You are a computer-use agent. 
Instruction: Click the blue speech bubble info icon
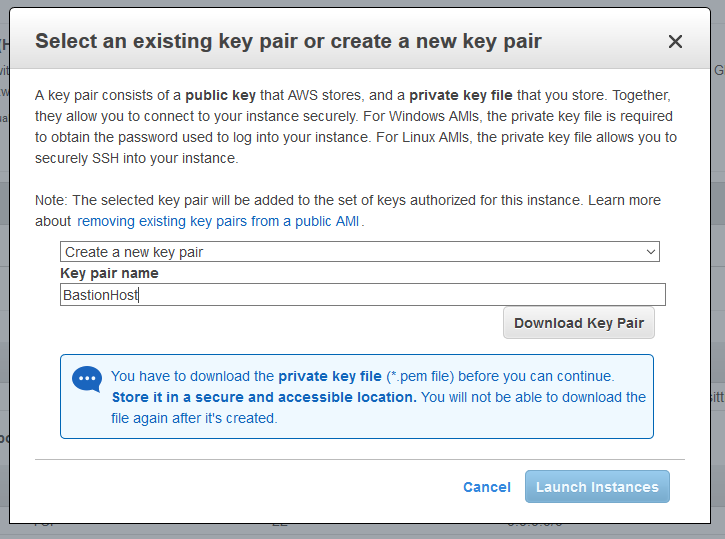pos(87,379)
